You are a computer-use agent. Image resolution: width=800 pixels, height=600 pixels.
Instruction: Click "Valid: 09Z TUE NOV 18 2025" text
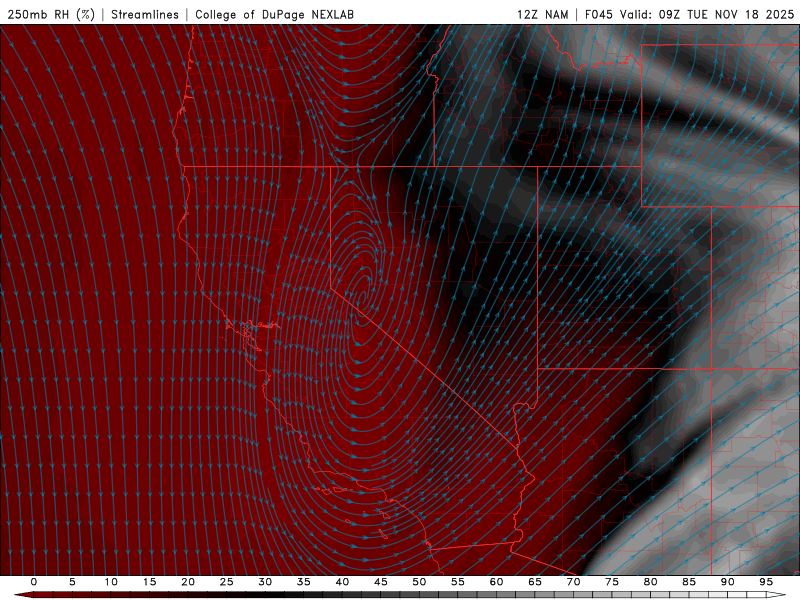coord(707,14)
